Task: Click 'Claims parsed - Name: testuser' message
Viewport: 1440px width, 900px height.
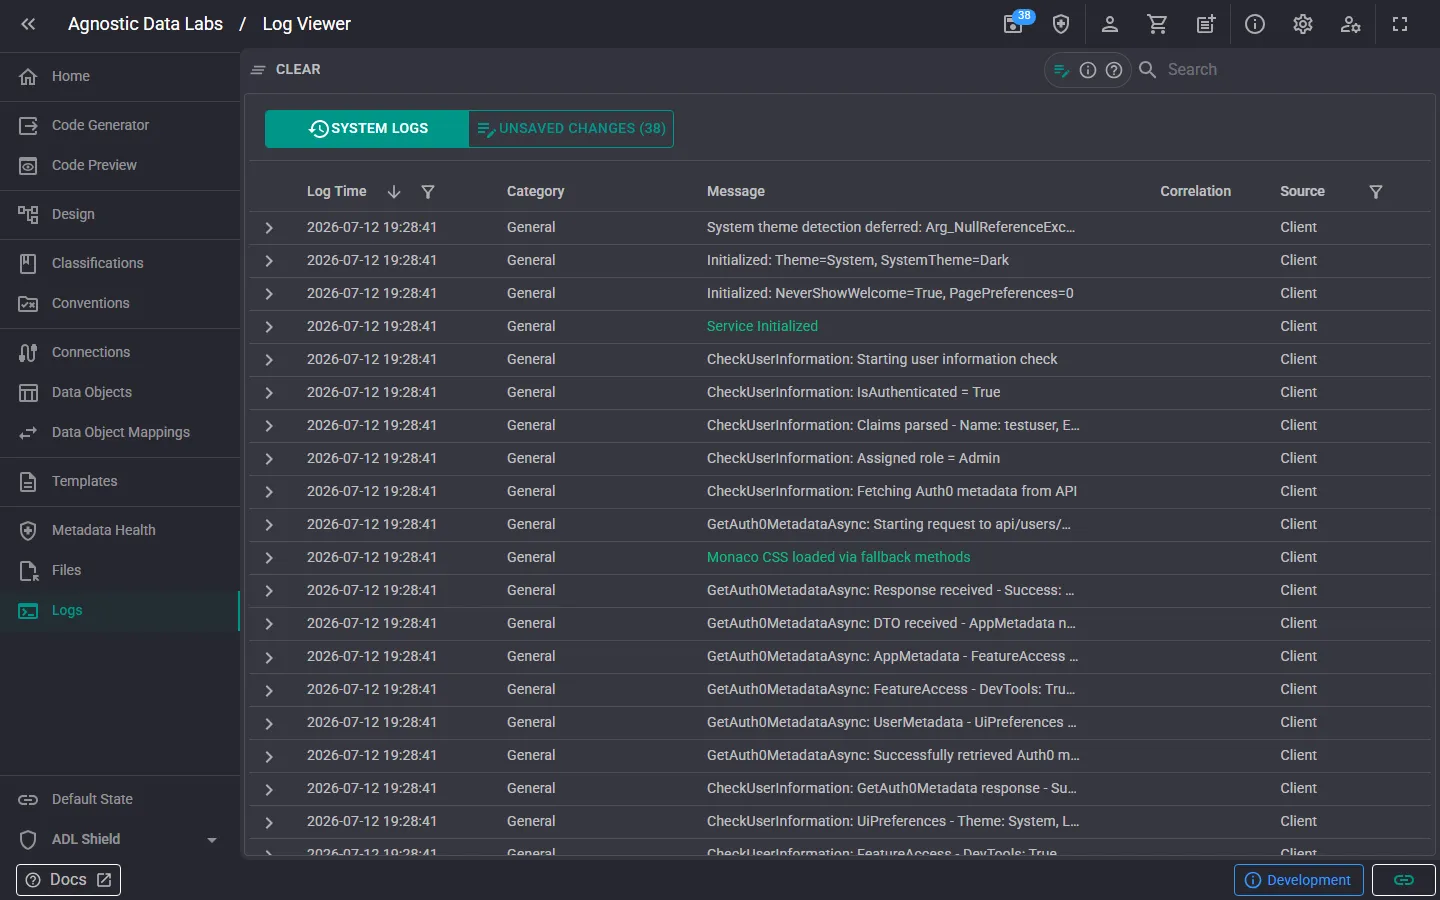Action: tap(893, 425)
